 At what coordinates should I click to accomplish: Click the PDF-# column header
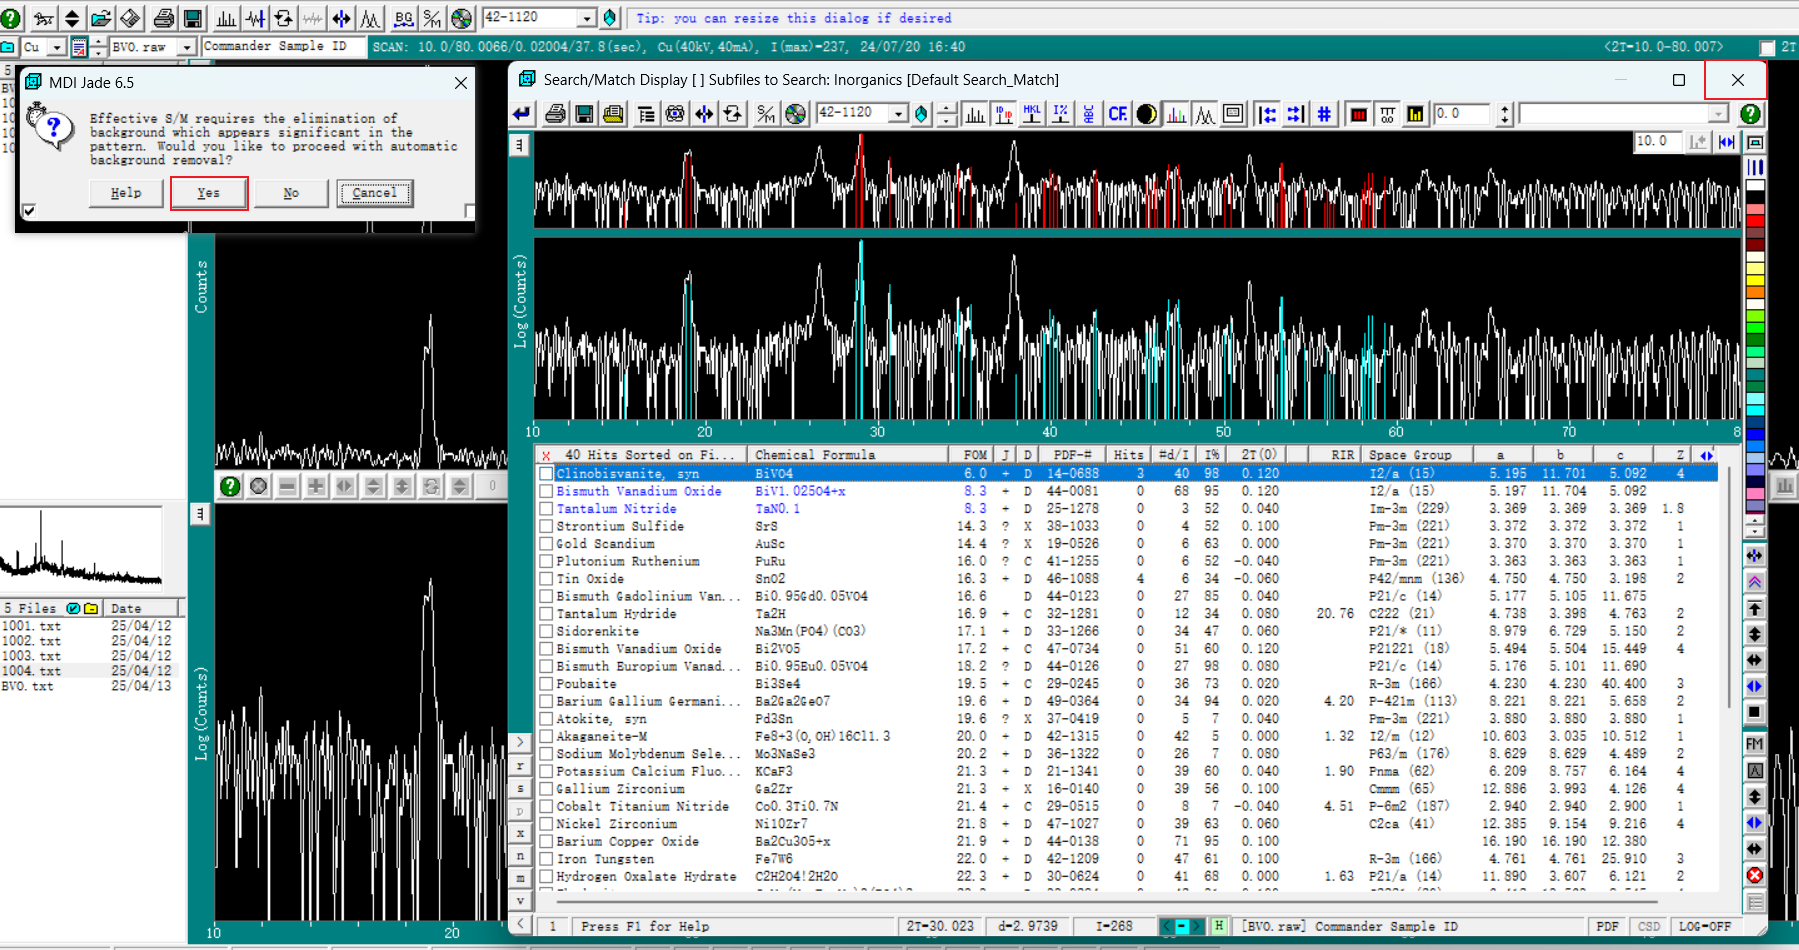[x=1073, y=455]
